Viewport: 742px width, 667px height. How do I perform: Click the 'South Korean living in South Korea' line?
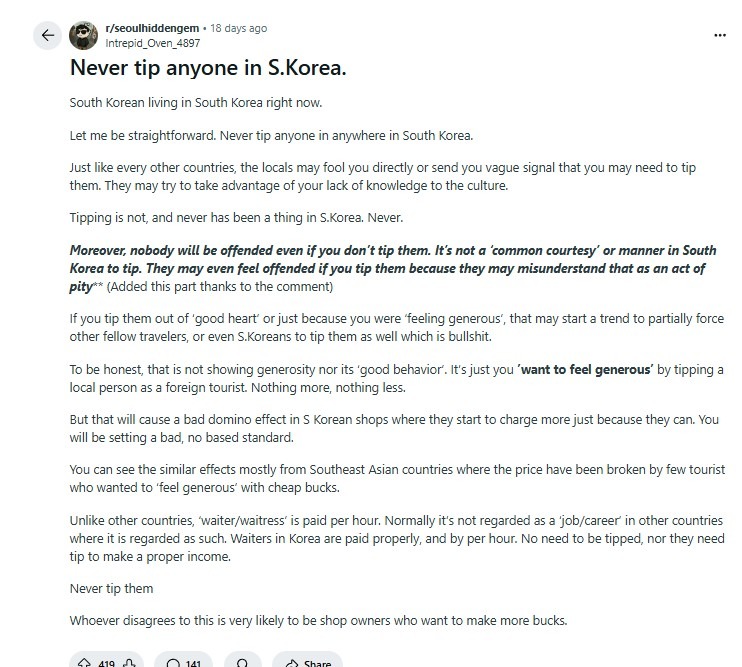197,103
